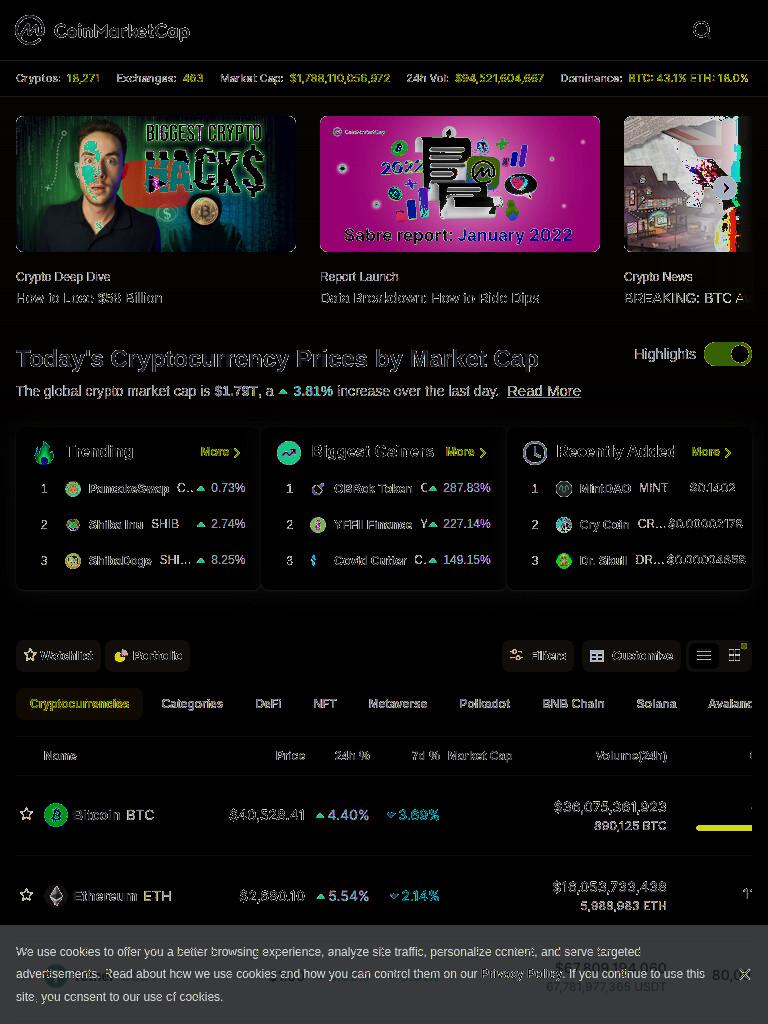
Task: Sort by the Name column header
Action: [x=60, y=756]
